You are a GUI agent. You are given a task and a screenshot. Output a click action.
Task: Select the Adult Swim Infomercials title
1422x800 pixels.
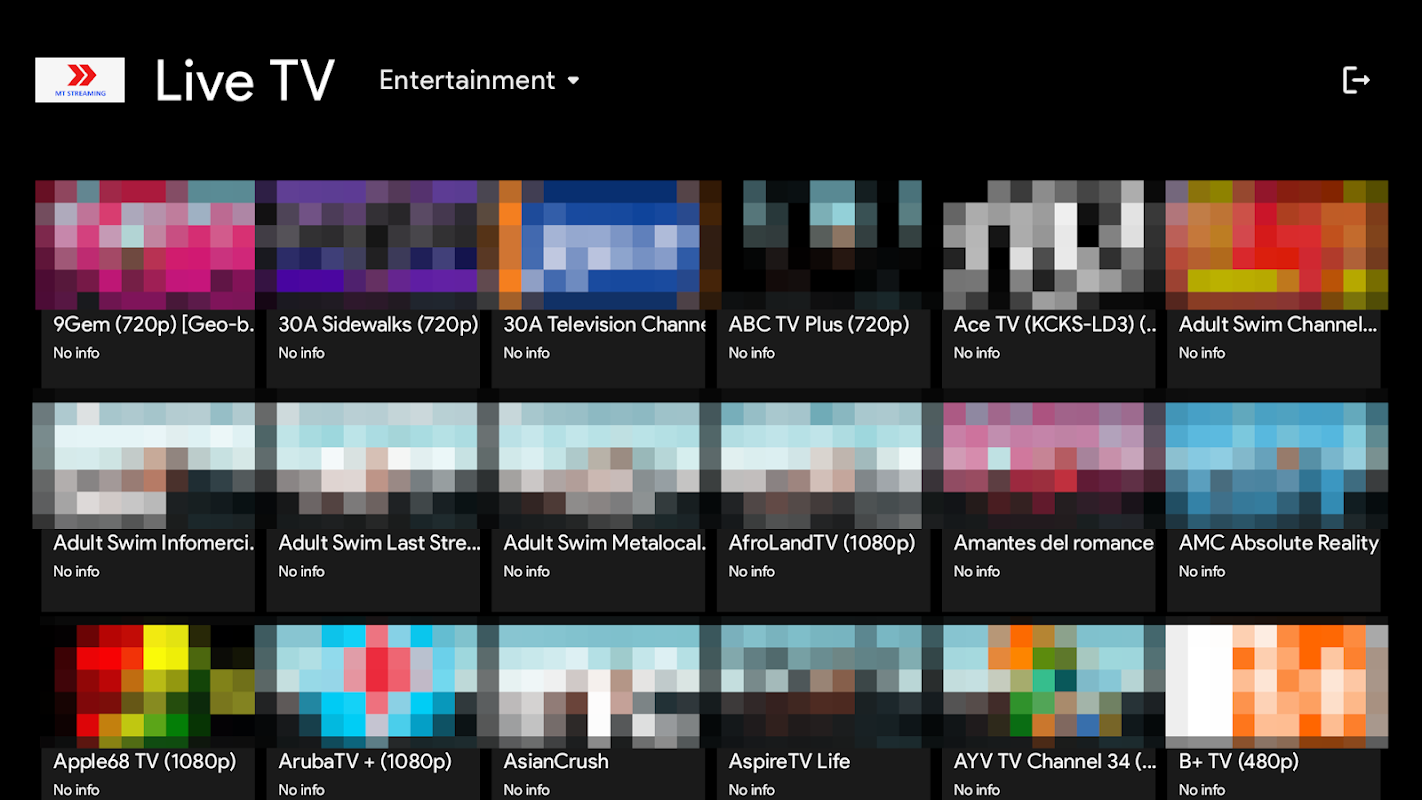(154, 543)
